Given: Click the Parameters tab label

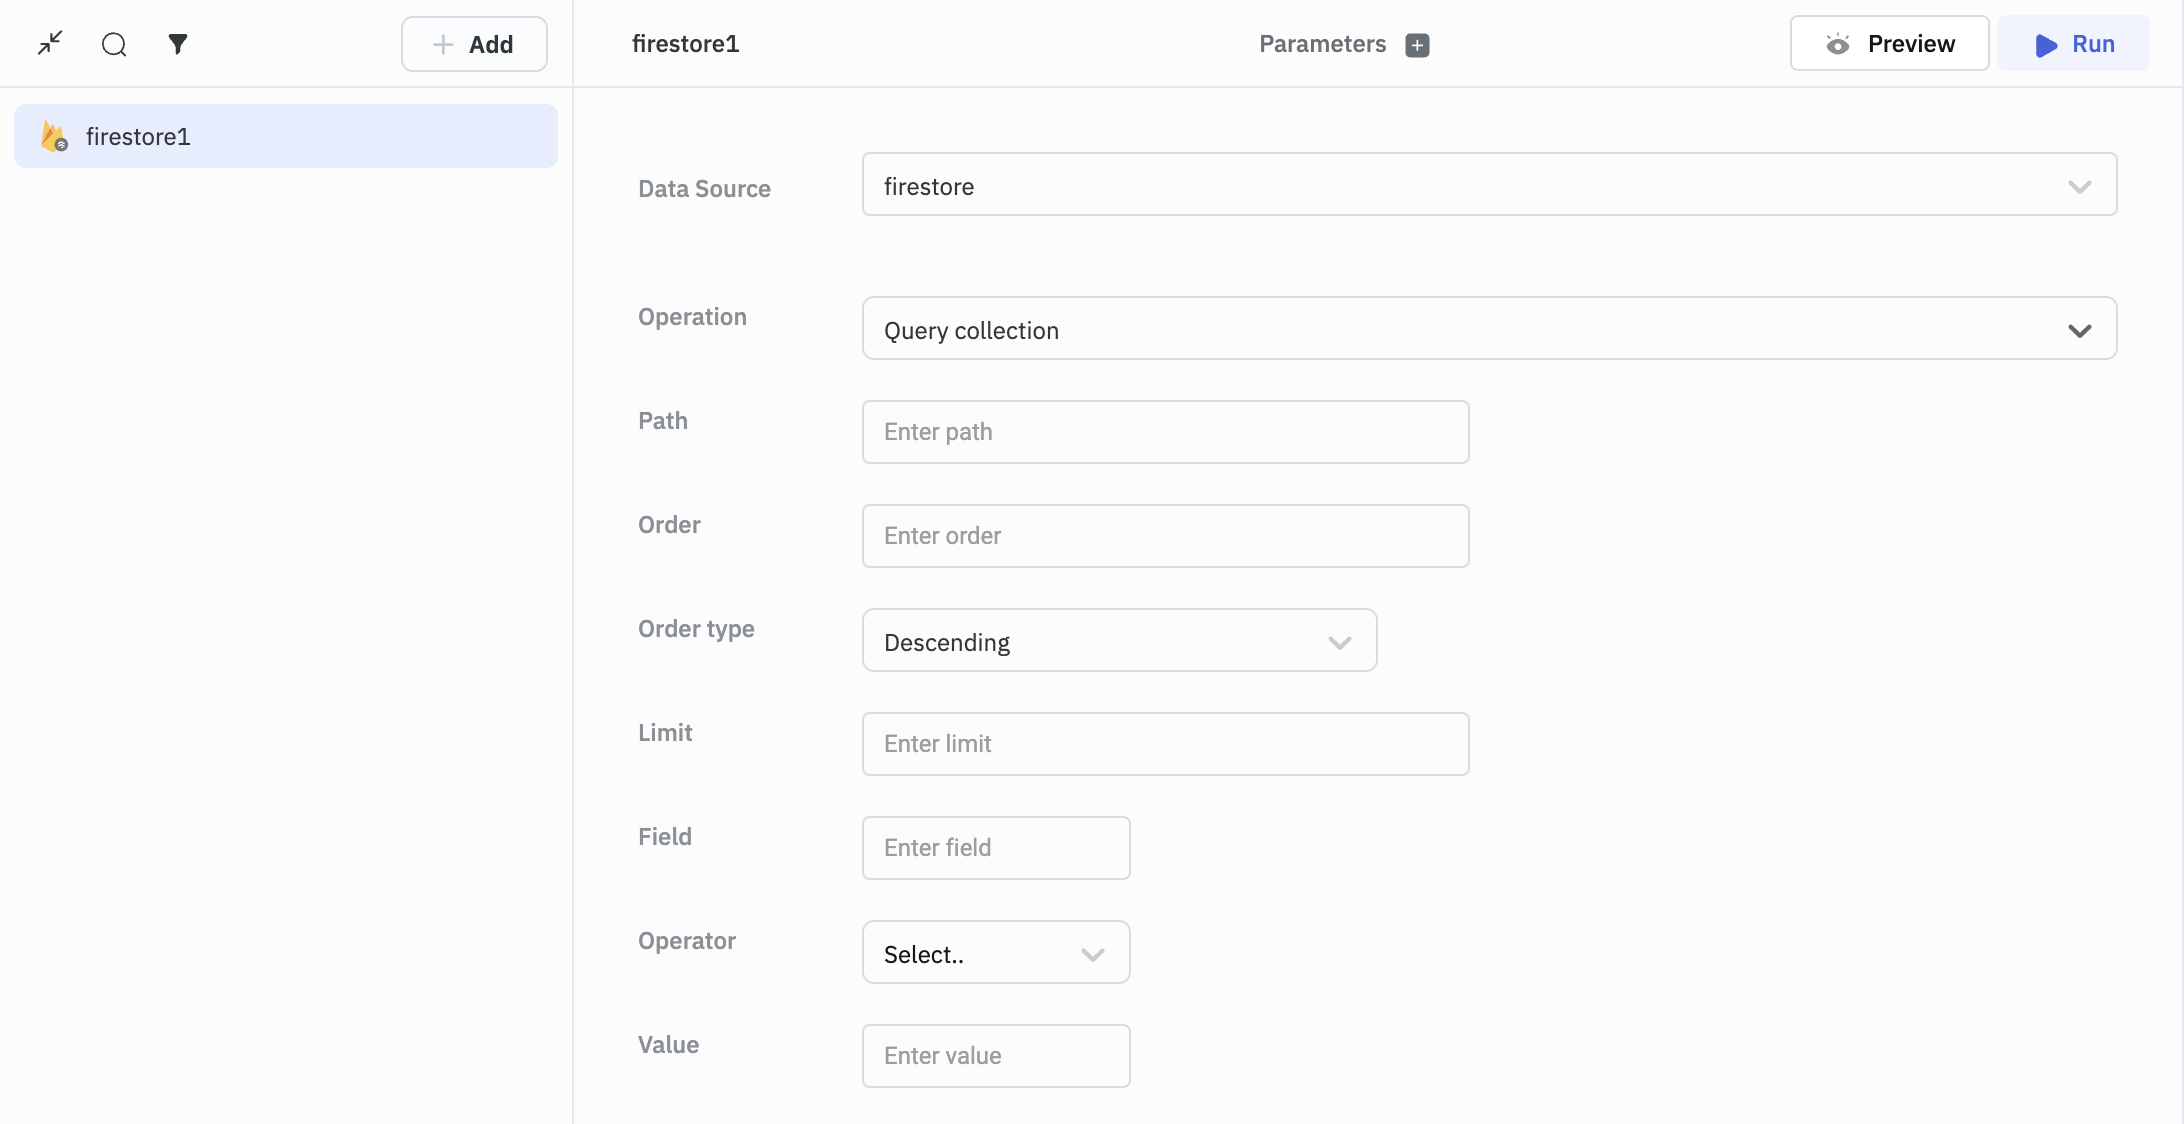Looking at the screenshot, I should (x=1321, y=42).
